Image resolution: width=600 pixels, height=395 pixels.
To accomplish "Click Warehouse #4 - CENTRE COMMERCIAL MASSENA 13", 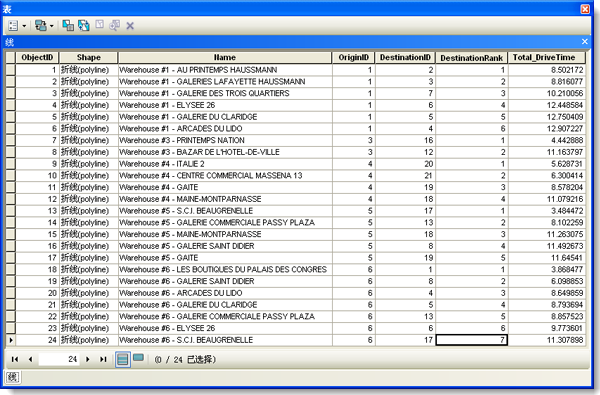I will [225, 175].
